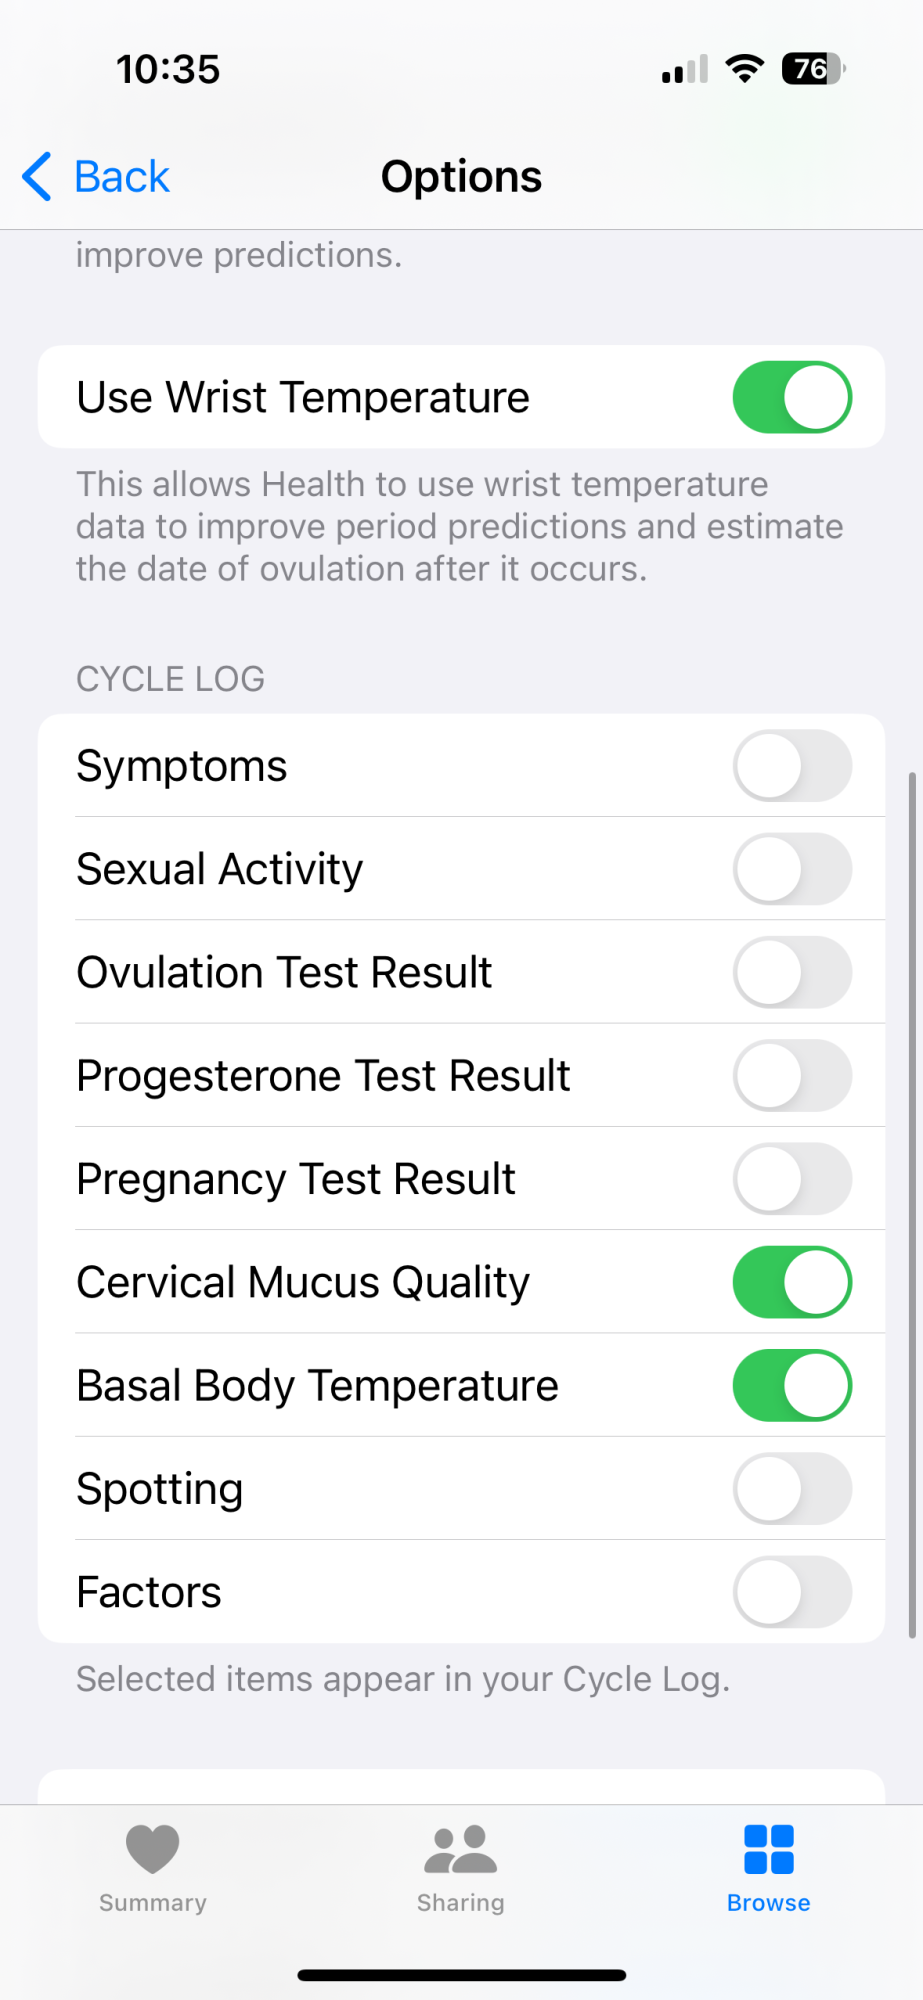Turn off Cervical Mucus Quality
Viewport: 923px width, 2000px height.
(x=792, y=1282)
